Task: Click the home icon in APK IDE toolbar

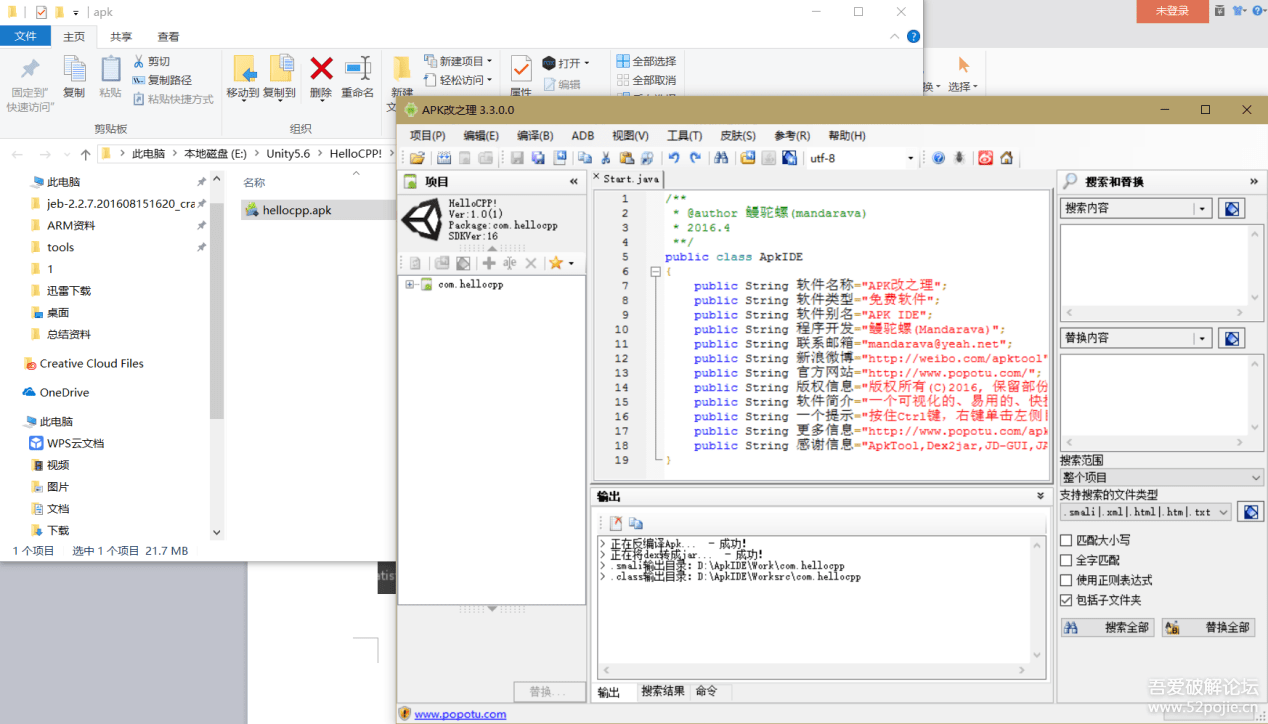Action: tap(1006, 158)
